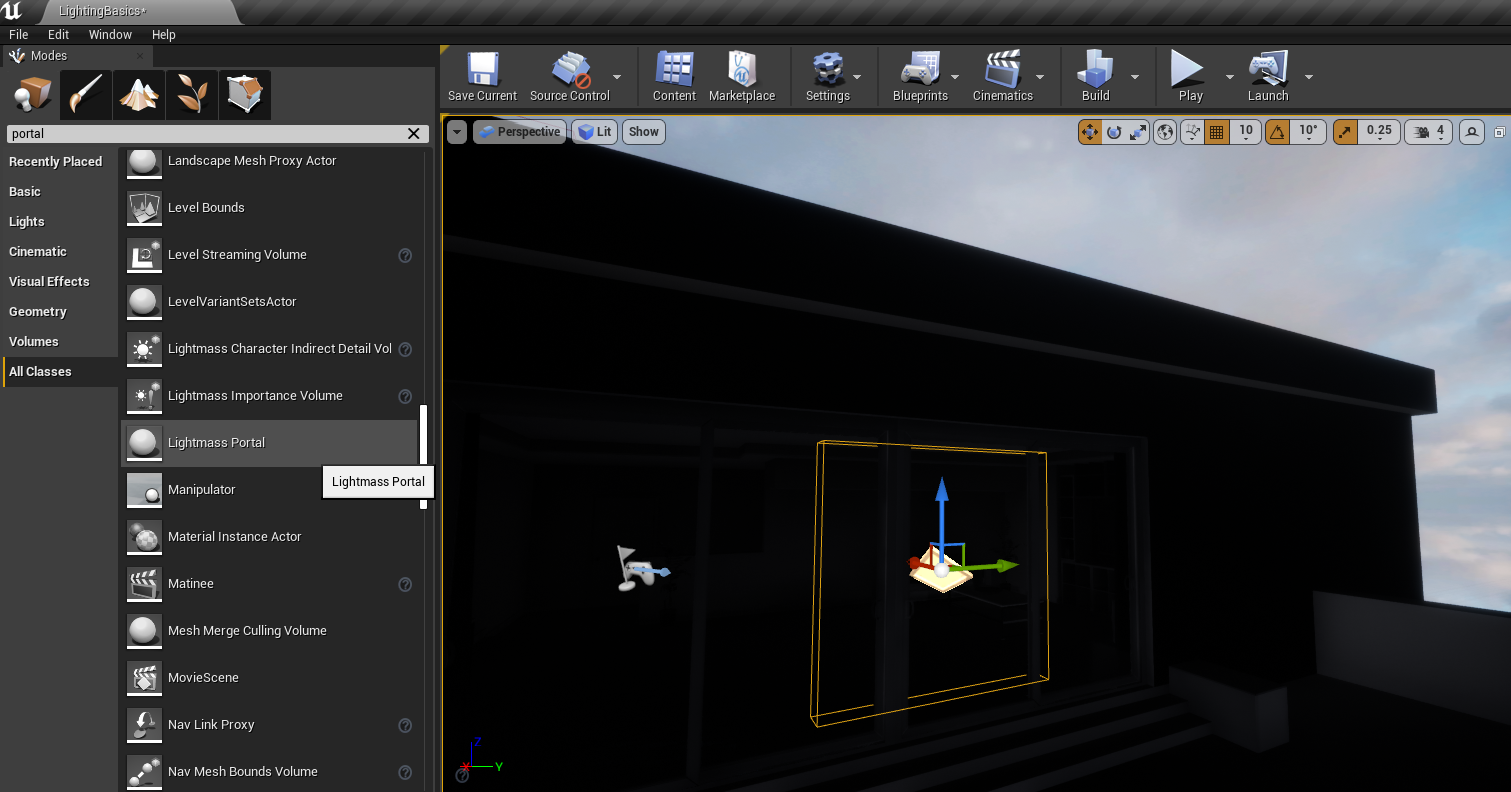Open help for Matinee item
Image resolution: width=1511 pixels, height=792 pixels.
click(405, 584)
